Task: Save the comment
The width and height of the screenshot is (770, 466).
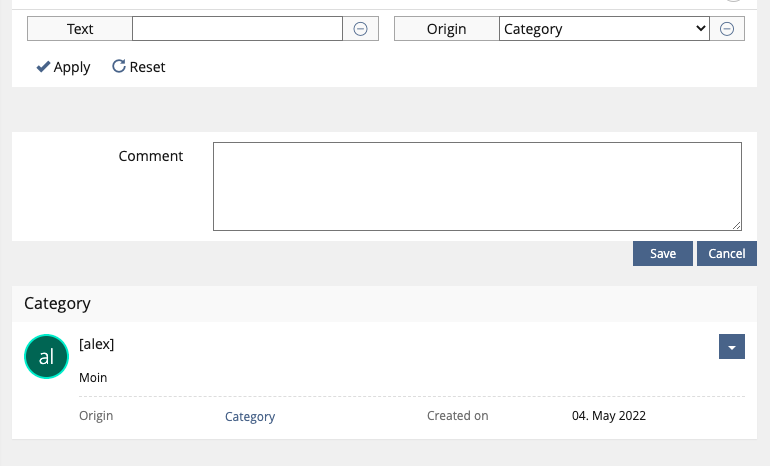Action: (663, 254)
